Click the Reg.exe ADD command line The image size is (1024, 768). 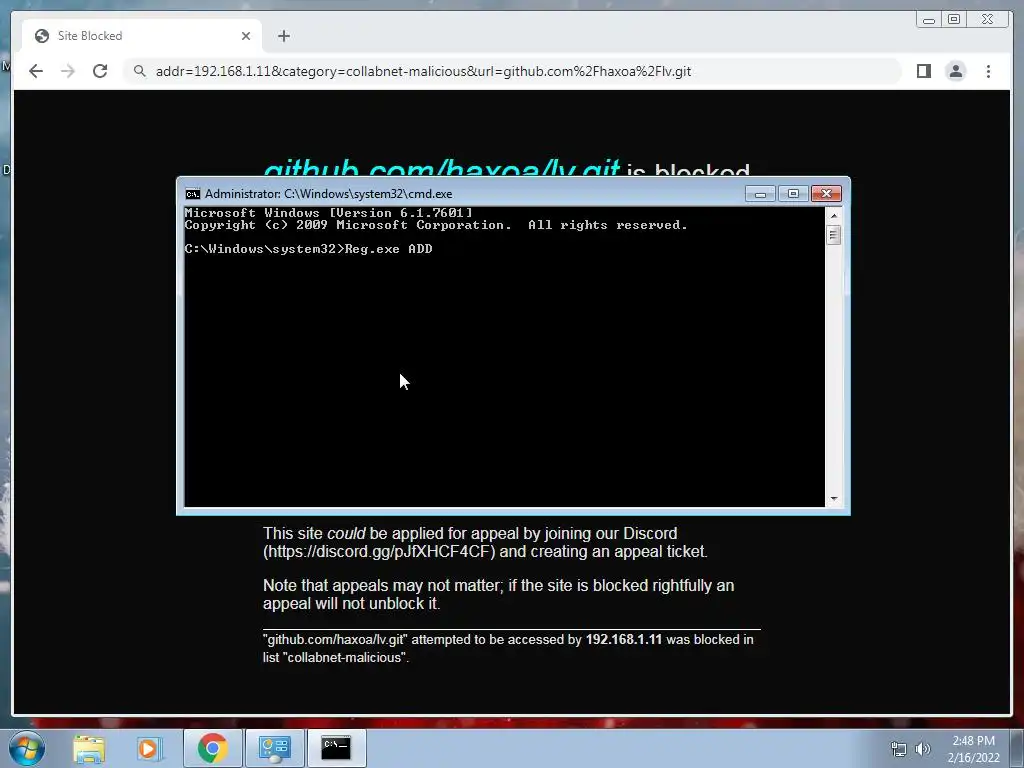[x=308, y=249]
